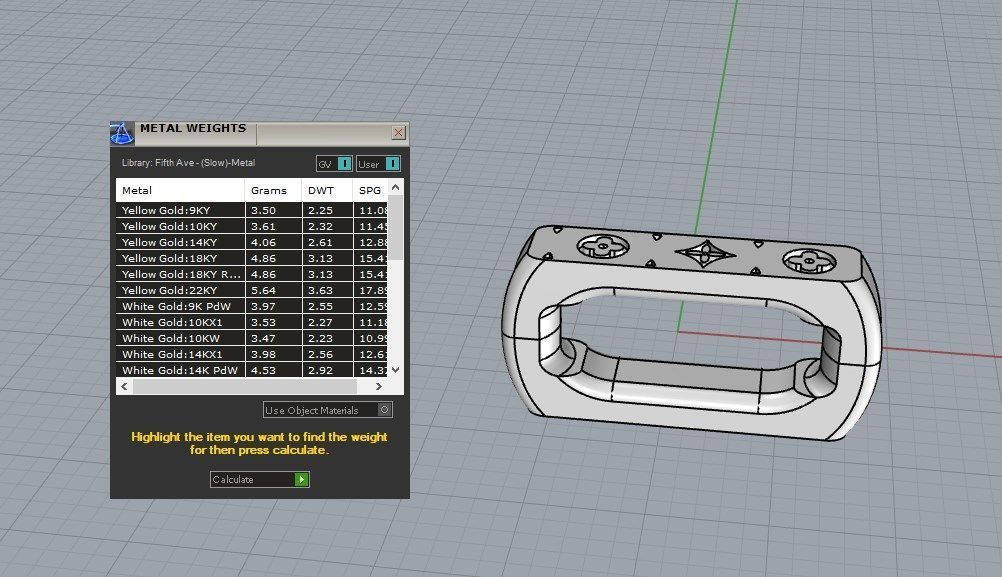Select the Yellow Gold:18KY row
Screen dimensions: 1002x577
coord(252,258)
